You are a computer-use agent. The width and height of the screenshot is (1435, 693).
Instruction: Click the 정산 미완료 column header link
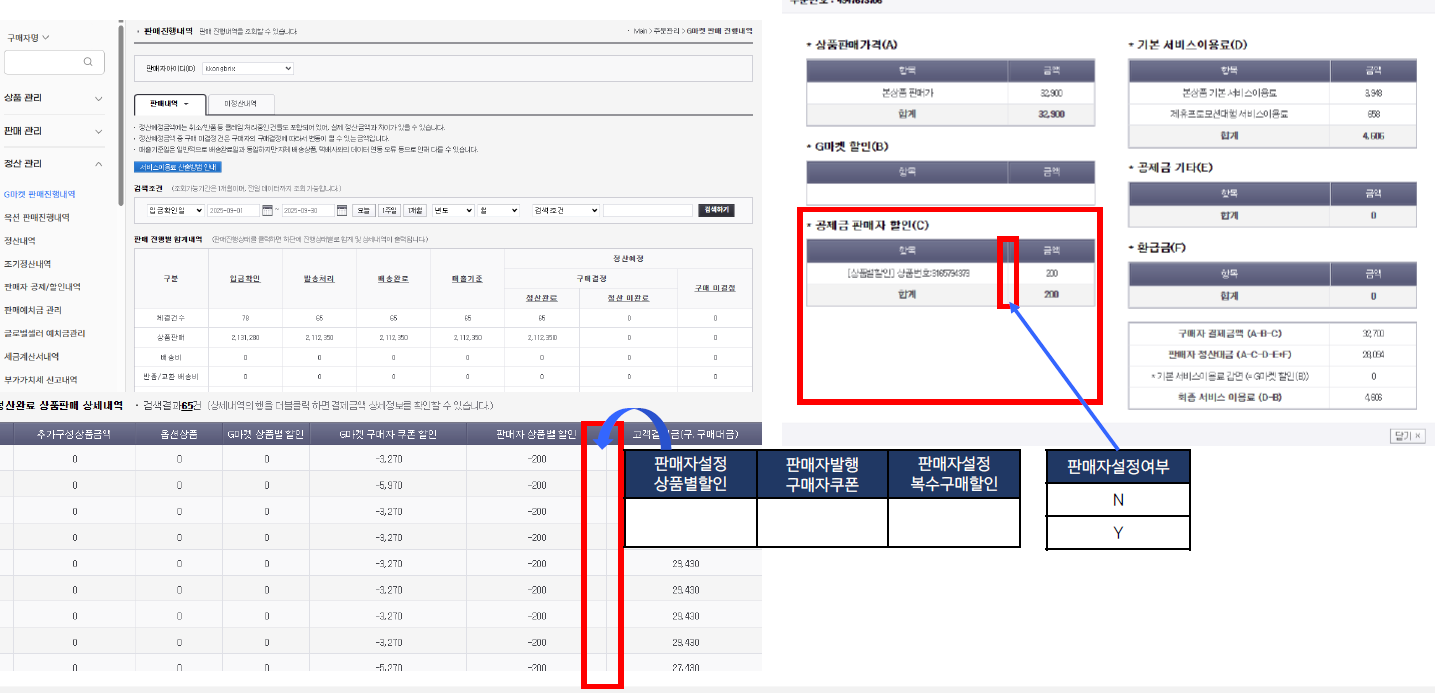point(628,298)
